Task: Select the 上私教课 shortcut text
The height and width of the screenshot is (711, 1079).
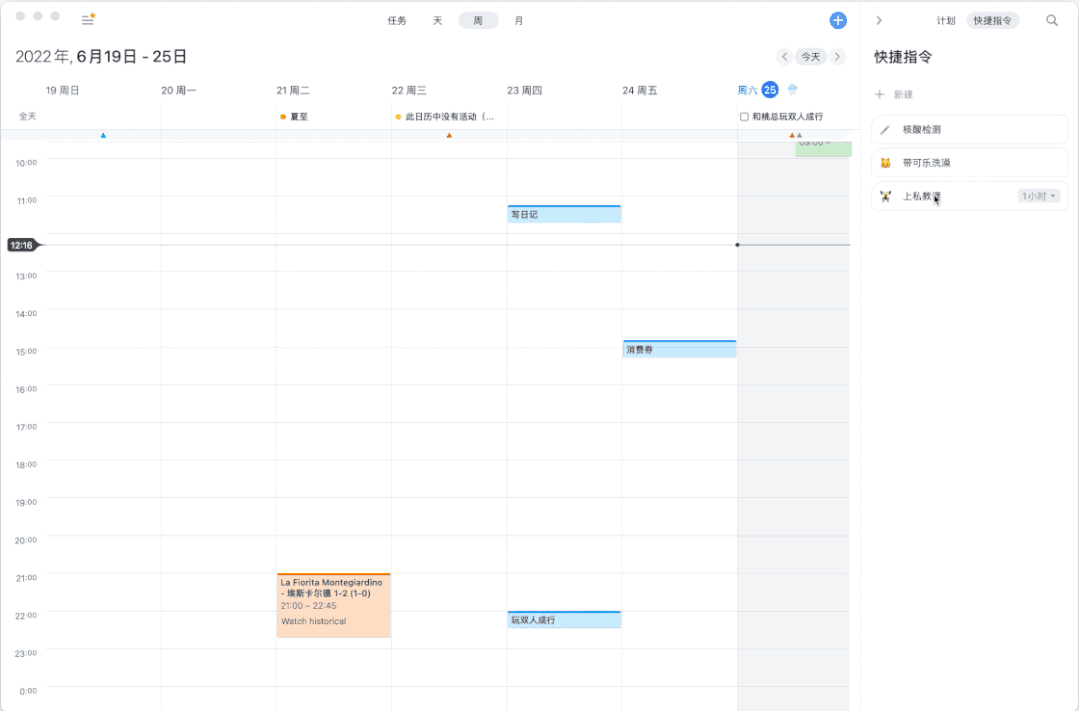Action: pos(921,196)
